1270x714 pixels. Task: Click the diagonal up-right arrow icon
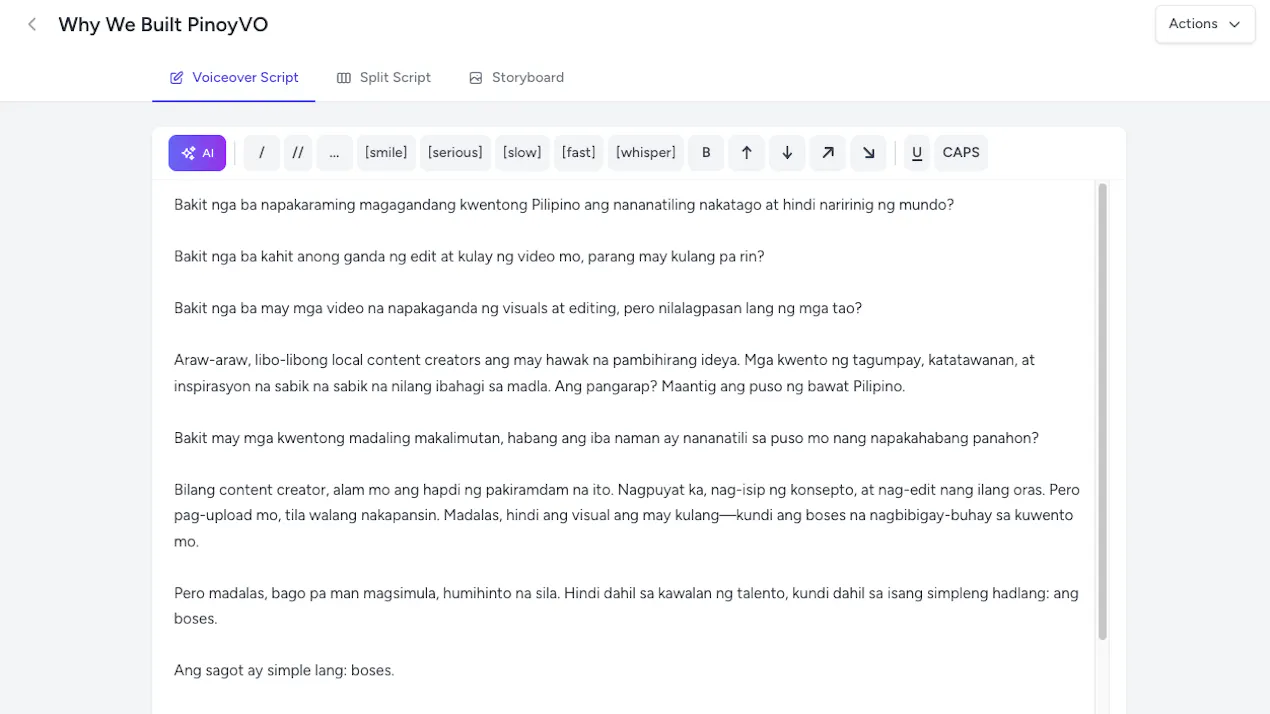tap(828, 153)
